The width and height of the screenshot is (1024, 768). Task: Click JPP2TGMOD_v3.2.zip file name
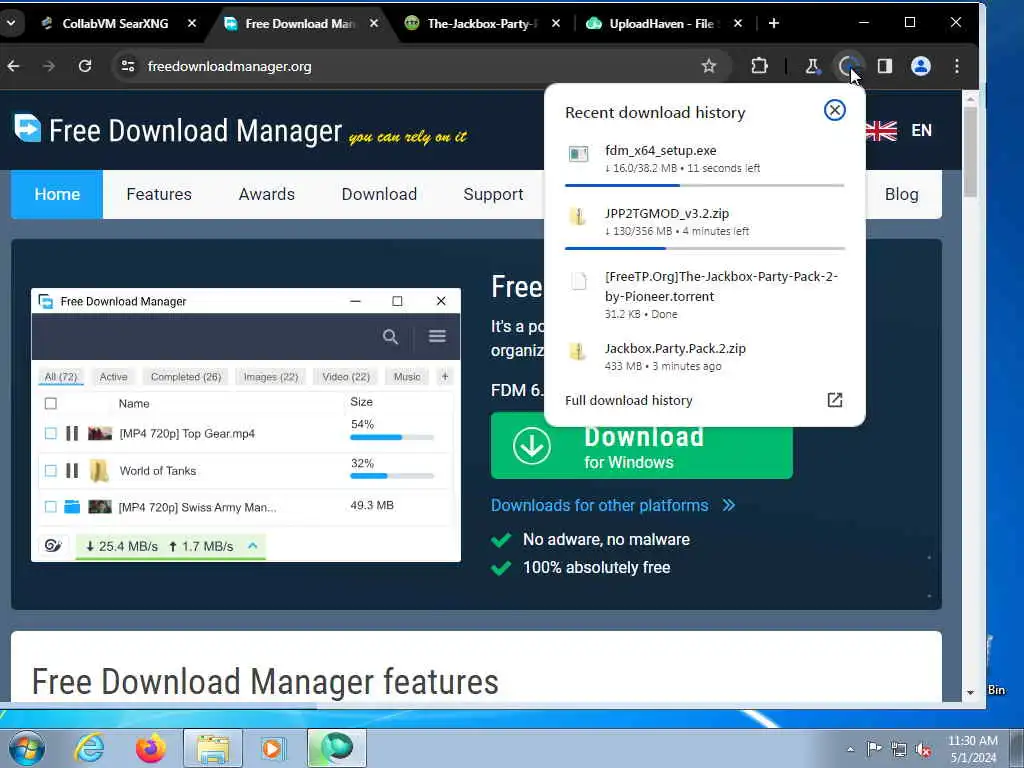tap(667, 214)
